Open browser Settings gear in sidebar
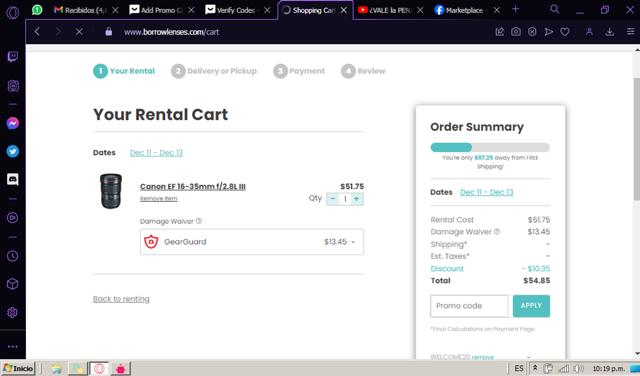The height and width of the screenshot is (376, 640). point(13,312)
